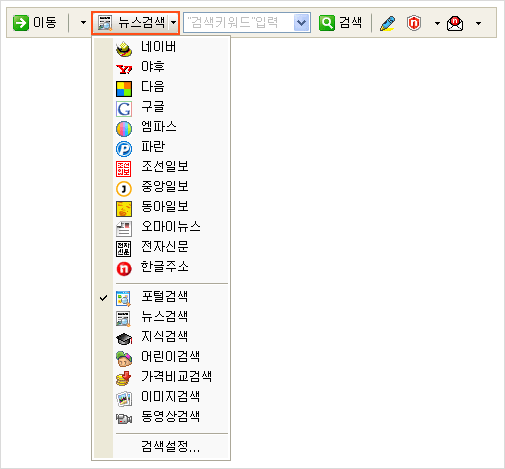This screenshot has width=505, height=469.
Task: Click the red shield security icon
Action: coord(414,23)
